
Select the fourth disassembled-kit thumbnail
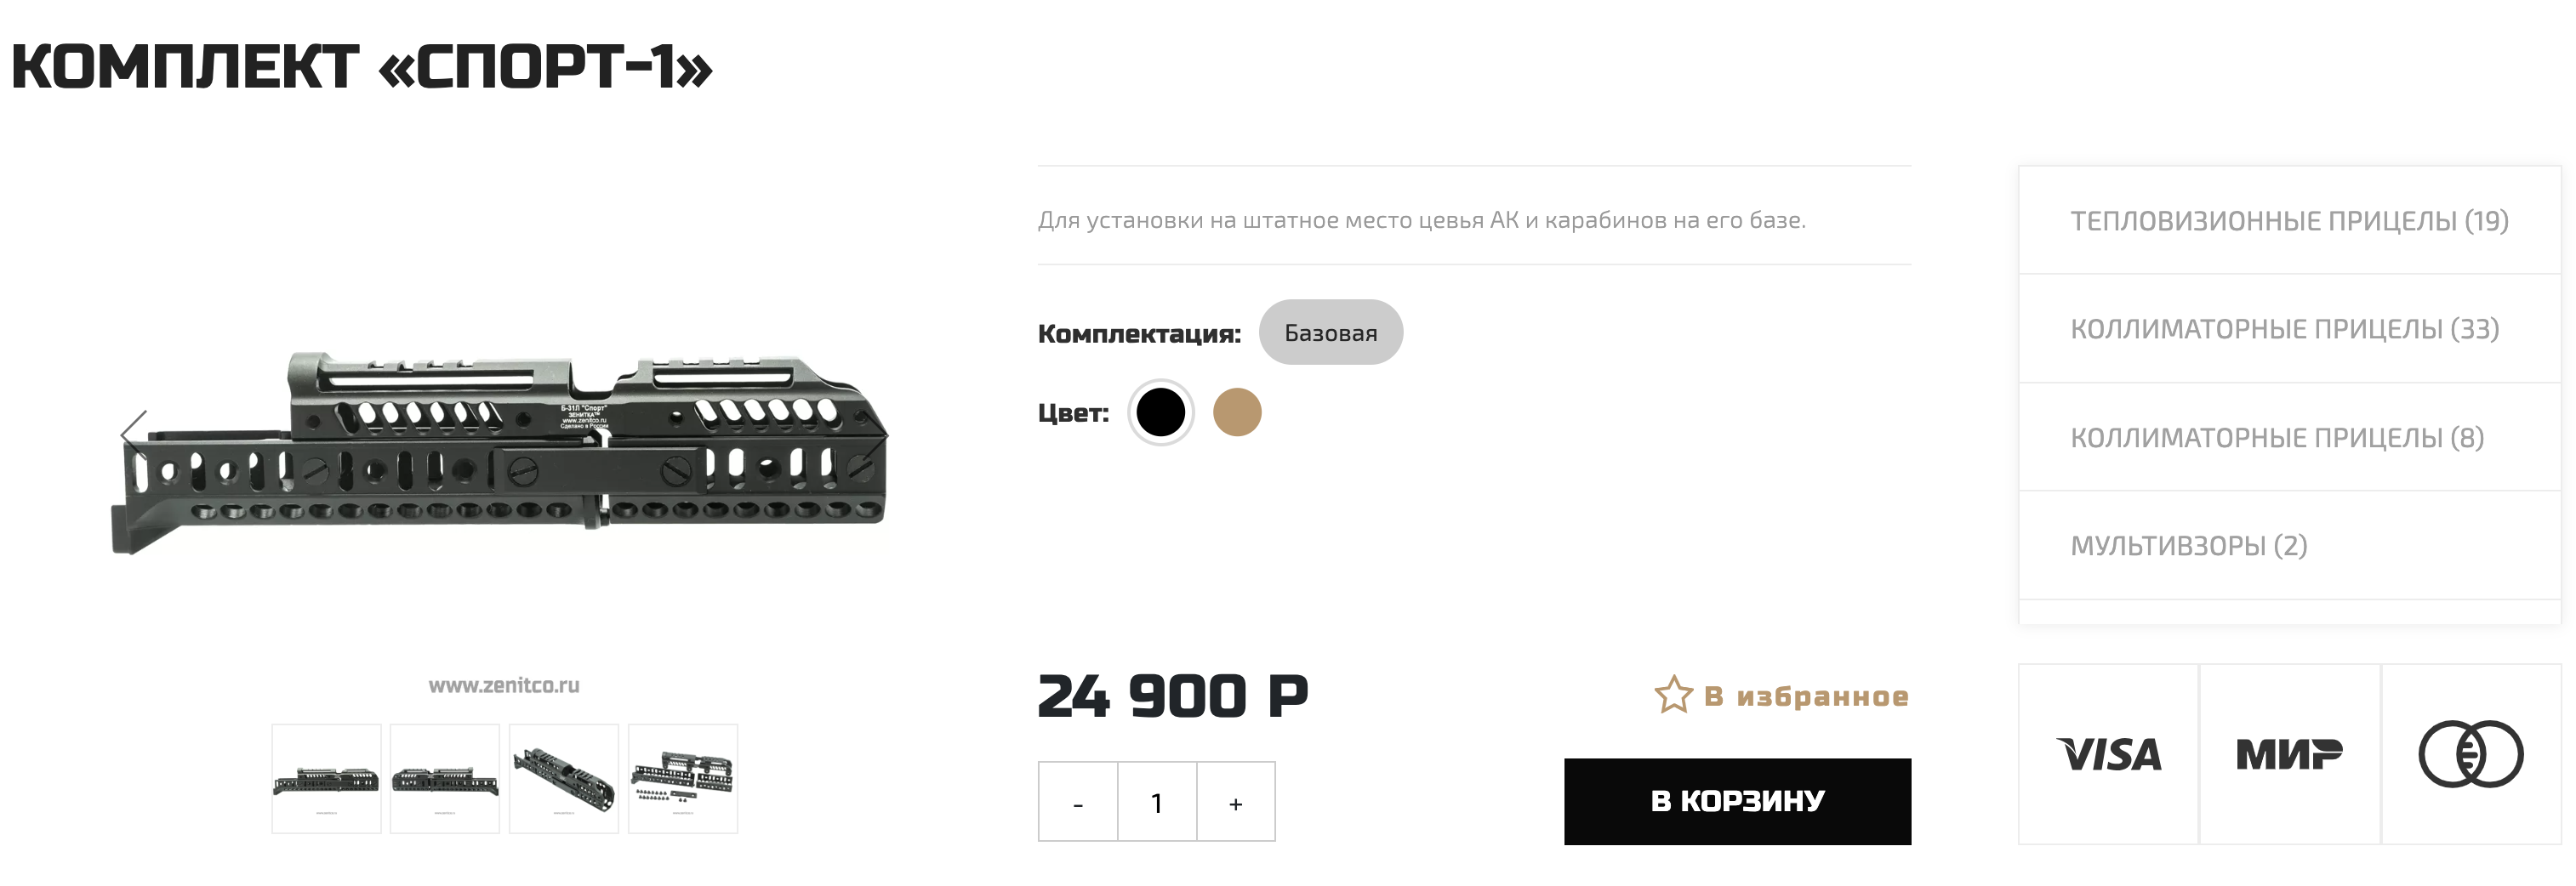[683, 779]
